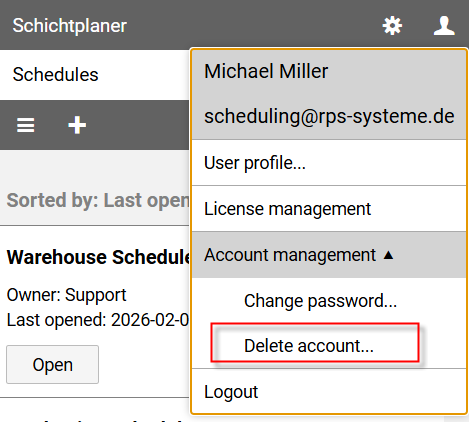Click the Michael Miller name
This screenshot has width=469, height=422.
click(266, 71)
